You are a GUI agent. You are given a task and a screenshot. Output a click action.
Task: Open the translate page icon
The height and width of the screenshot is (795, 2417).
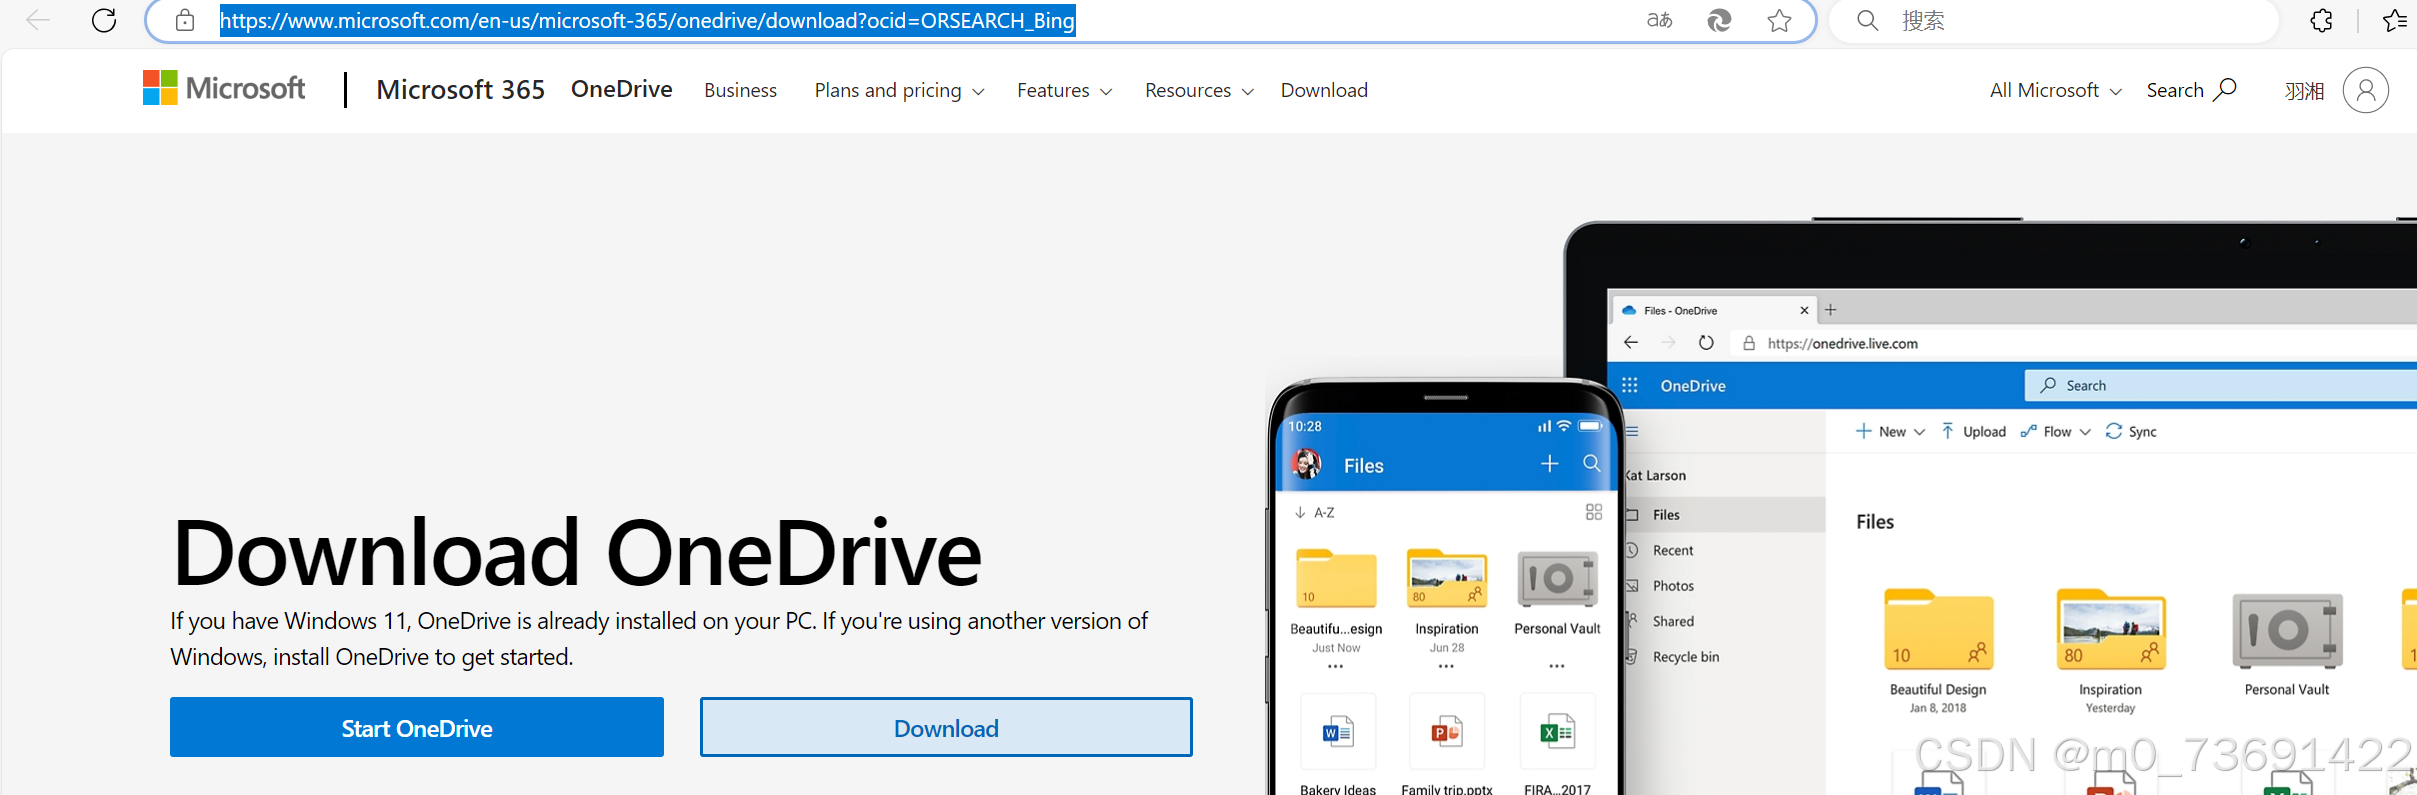[x=1659, y=20]
